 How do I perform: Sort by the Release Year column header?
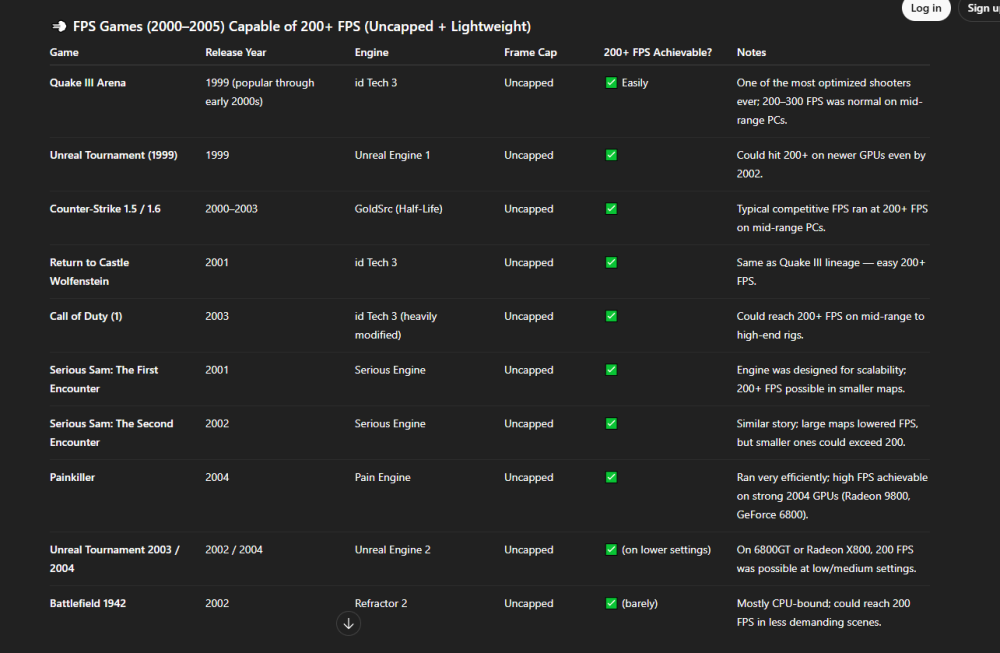pos(232,52)
